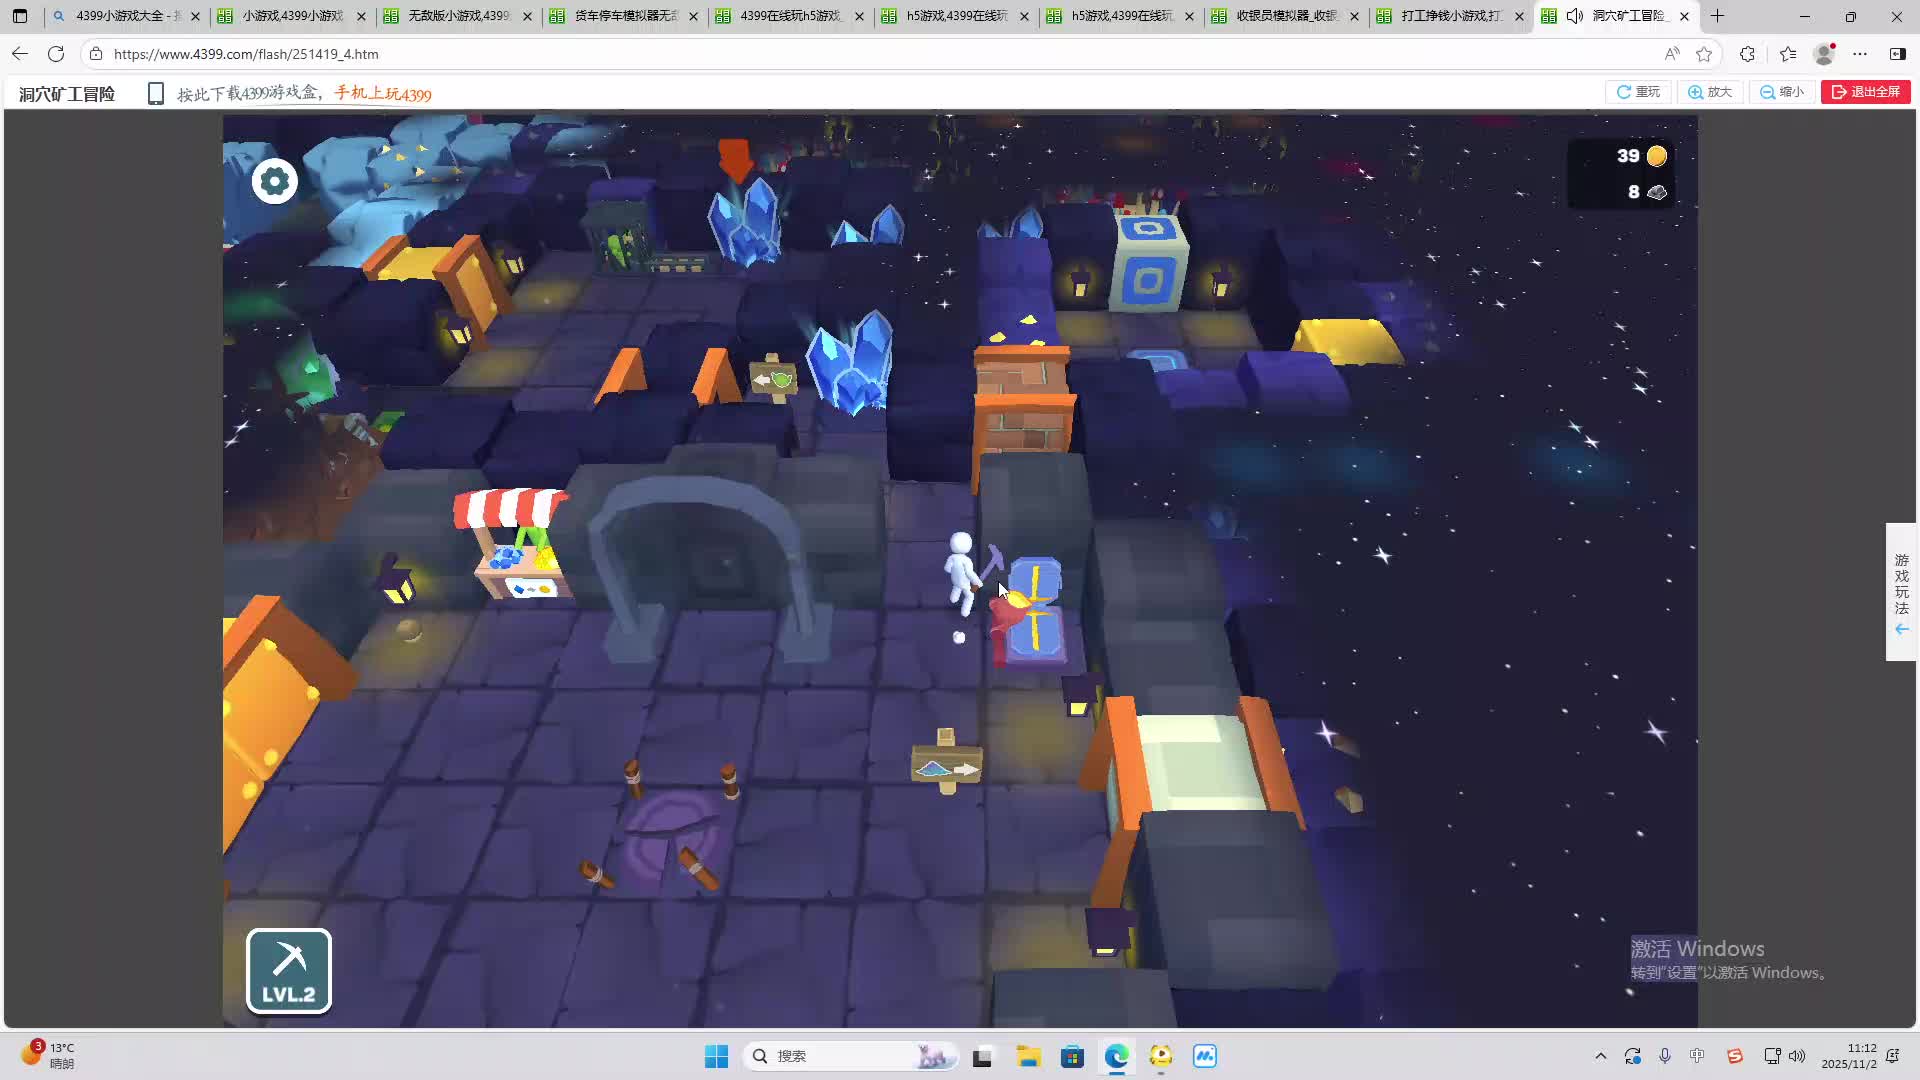Mute the tab audio speaker icon
This screenshot has height=1080, width=1920.
pos(1574,16)
